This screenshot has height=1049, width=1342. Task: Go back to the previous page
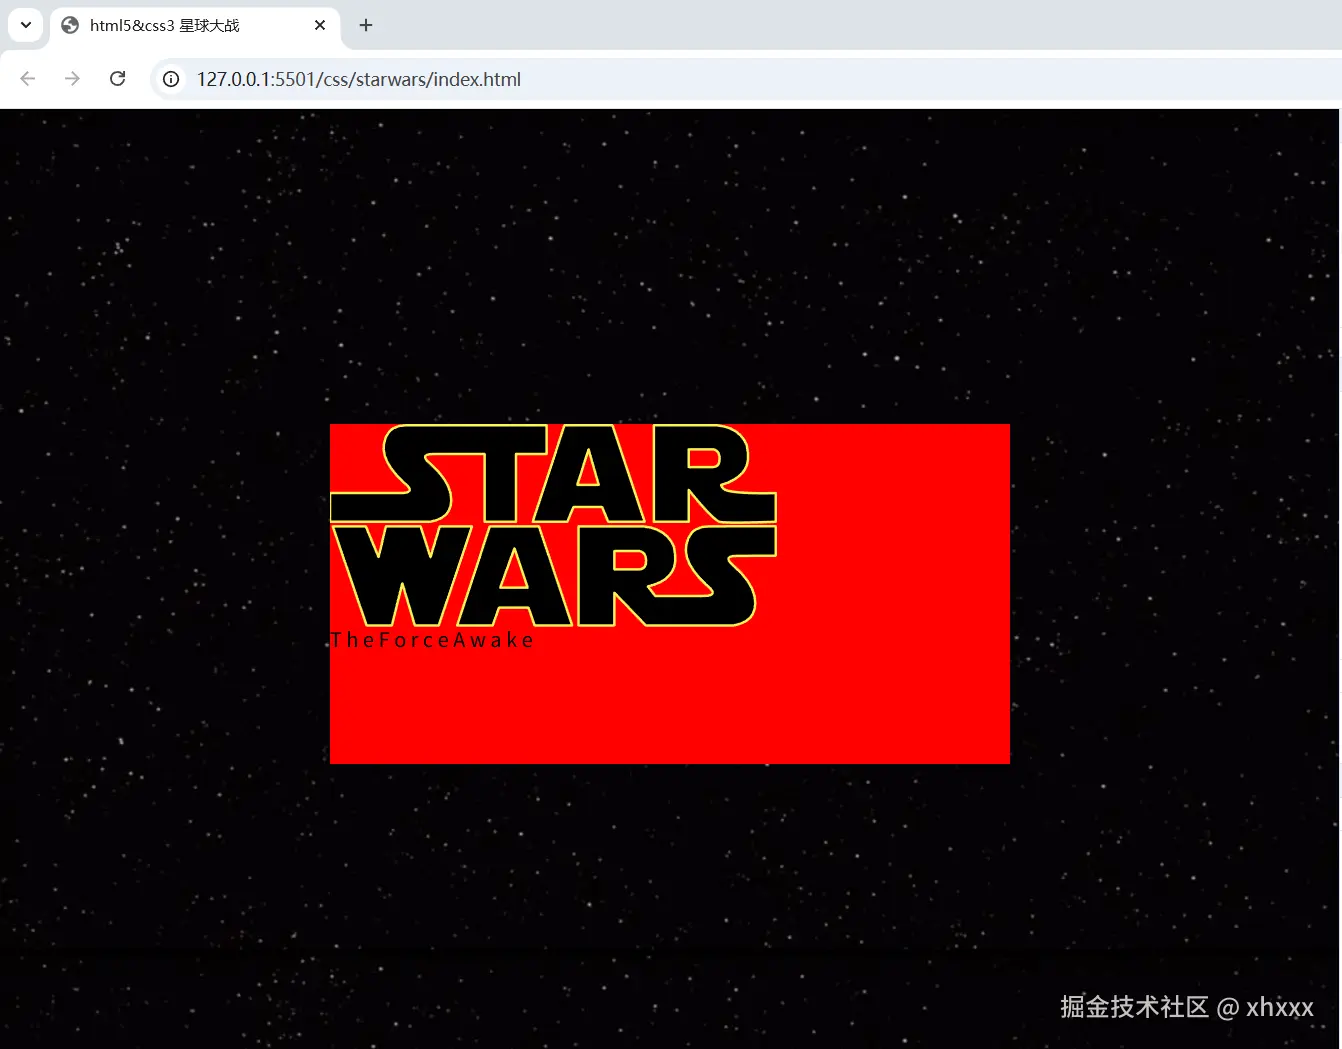tap(28, 79)
